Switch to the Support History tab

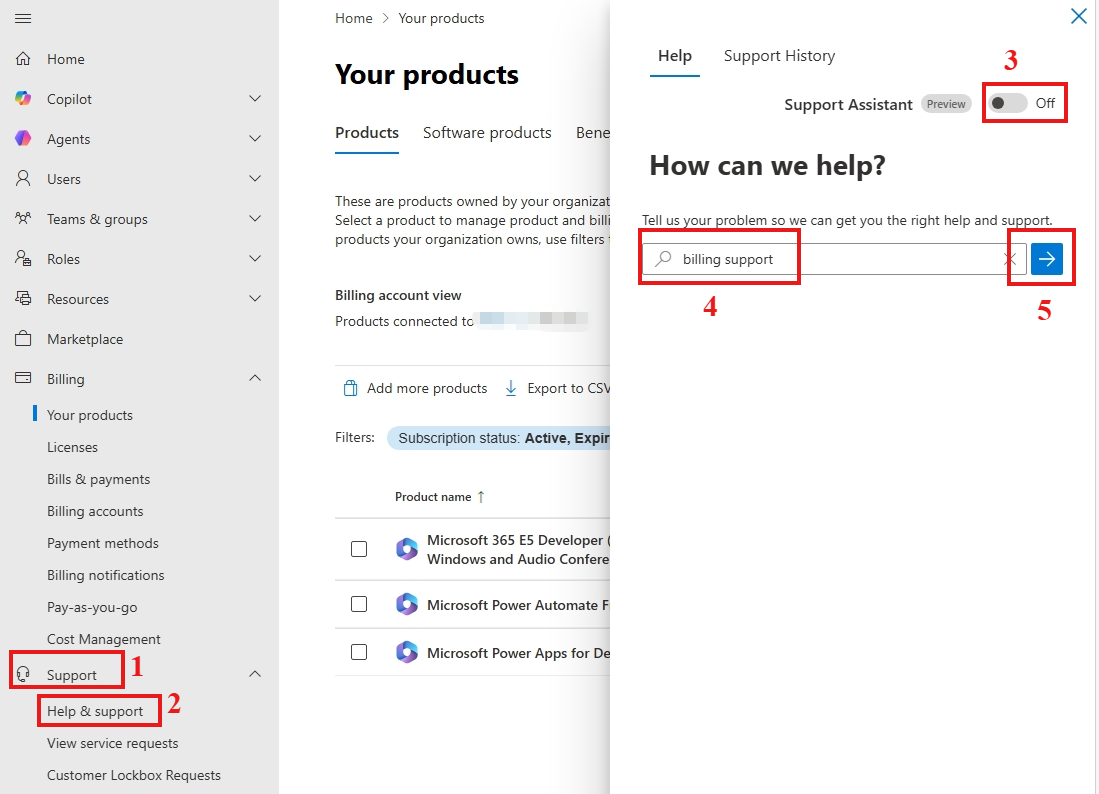pos(779,56)
